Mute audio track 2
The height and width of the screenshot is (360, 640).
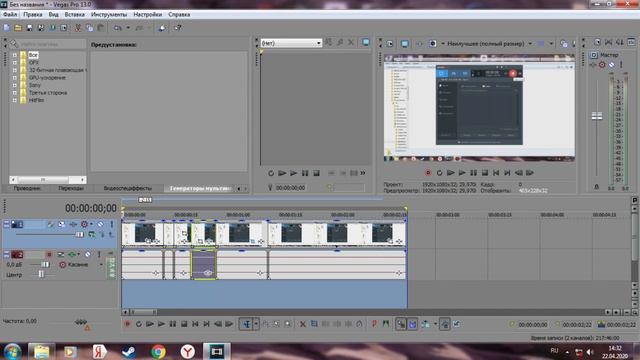coord(87,254)
